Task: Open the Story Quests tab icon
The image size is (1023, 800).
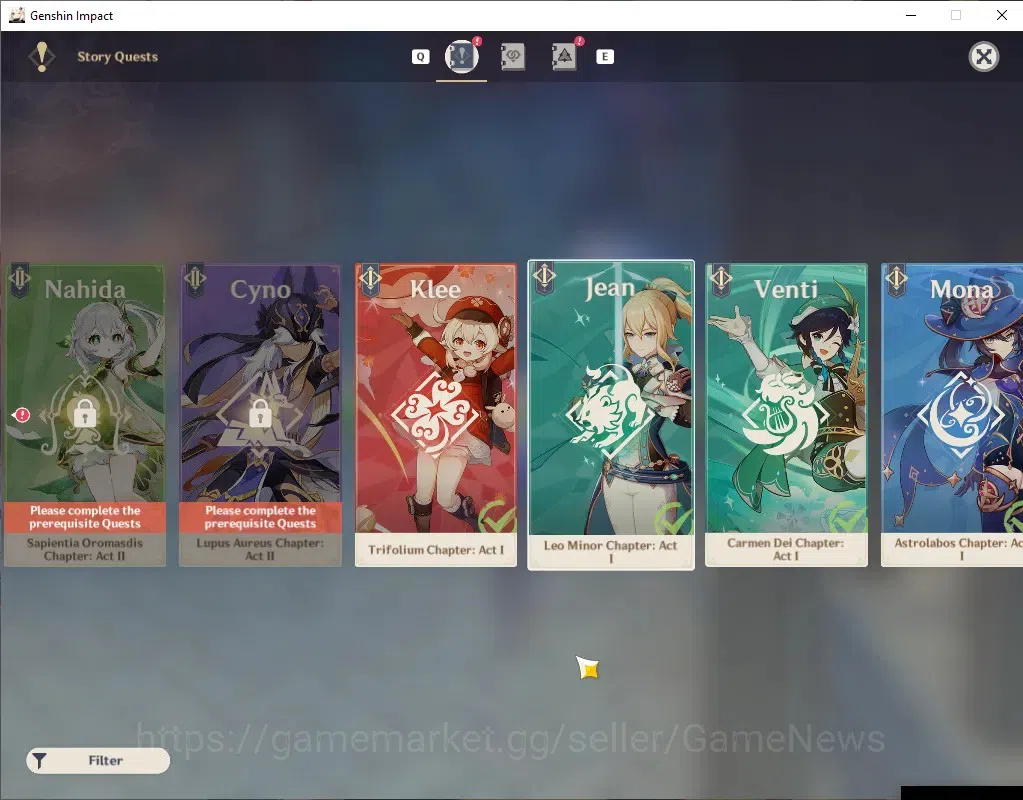Action: click(x=462, y=56)
